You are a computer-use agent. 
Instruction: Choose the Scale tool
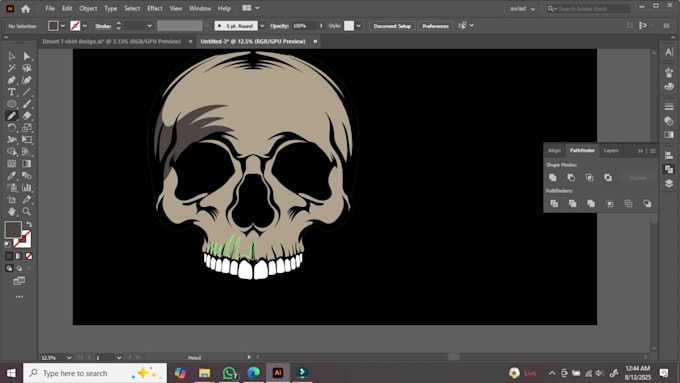coord(27,128)
